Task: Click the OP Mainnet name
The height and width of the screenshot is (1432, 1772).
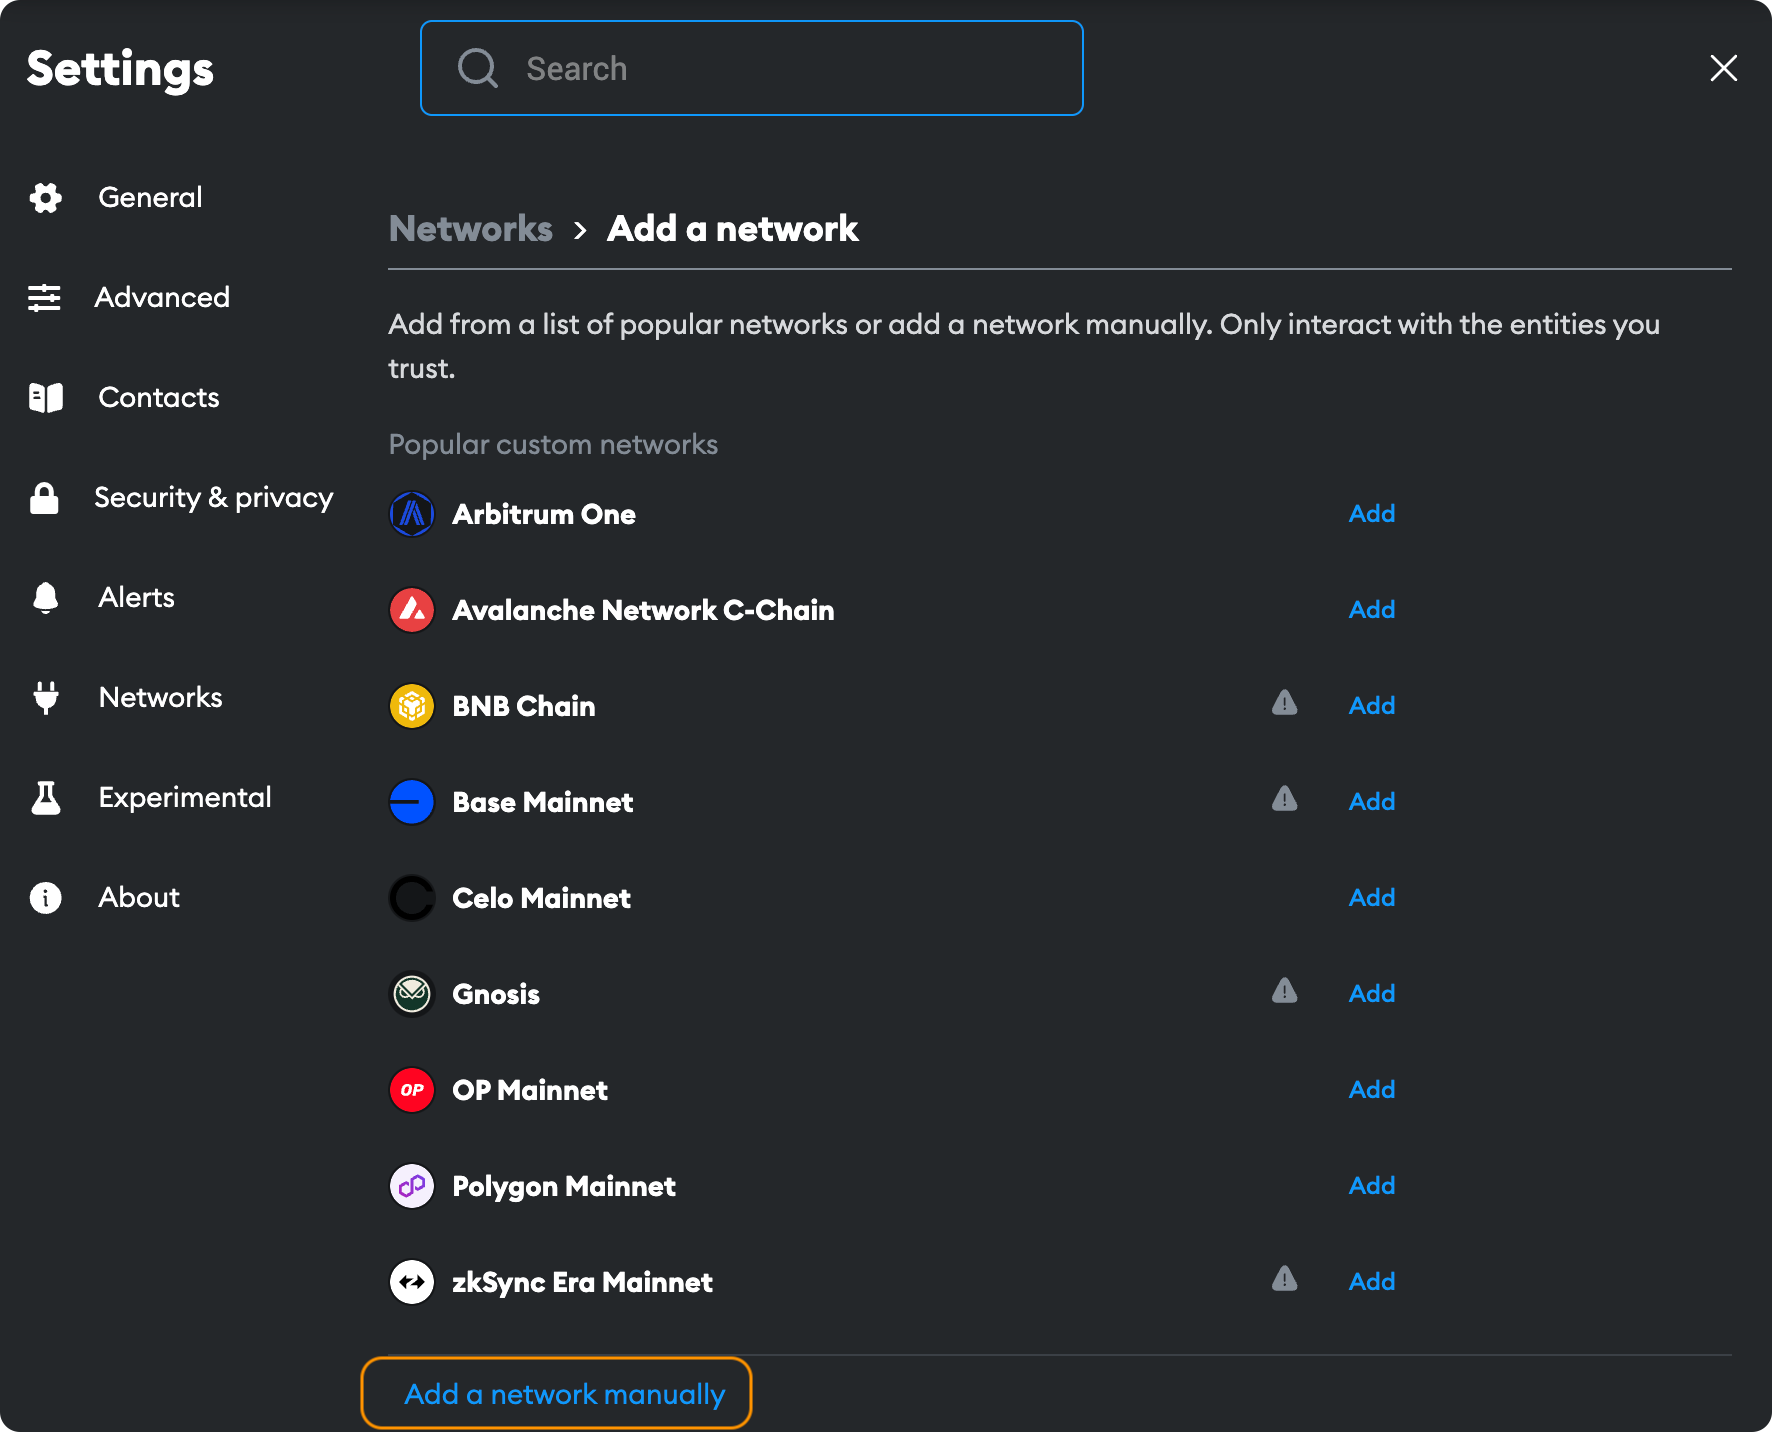Action: coord(530,1090)
